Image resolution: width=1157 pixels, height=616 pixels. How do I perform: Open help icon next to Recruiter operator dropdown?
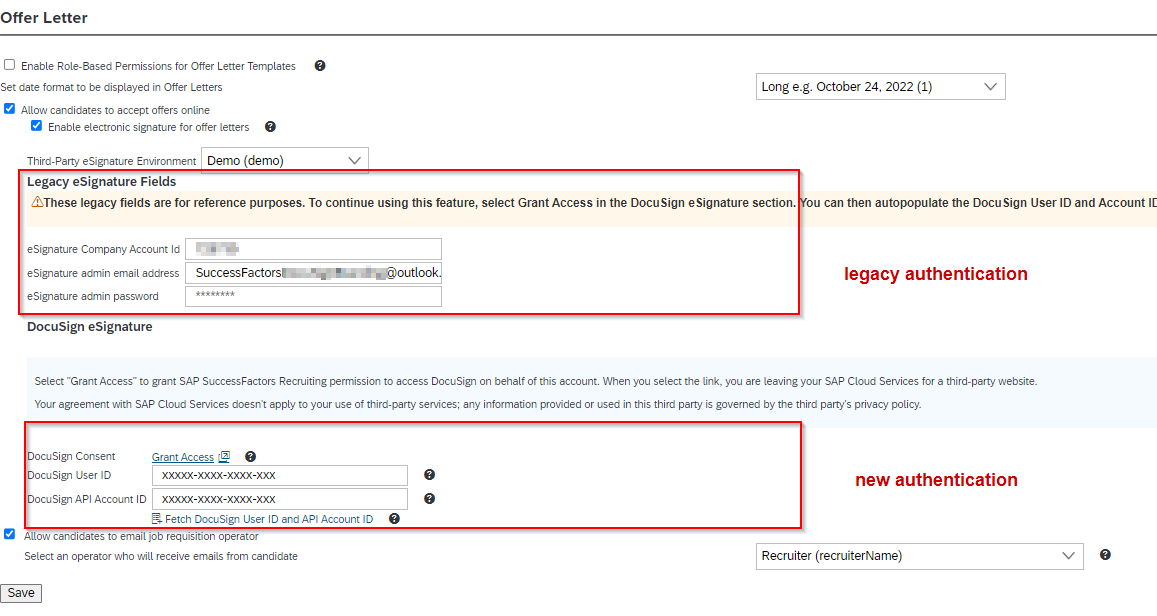1105,555
